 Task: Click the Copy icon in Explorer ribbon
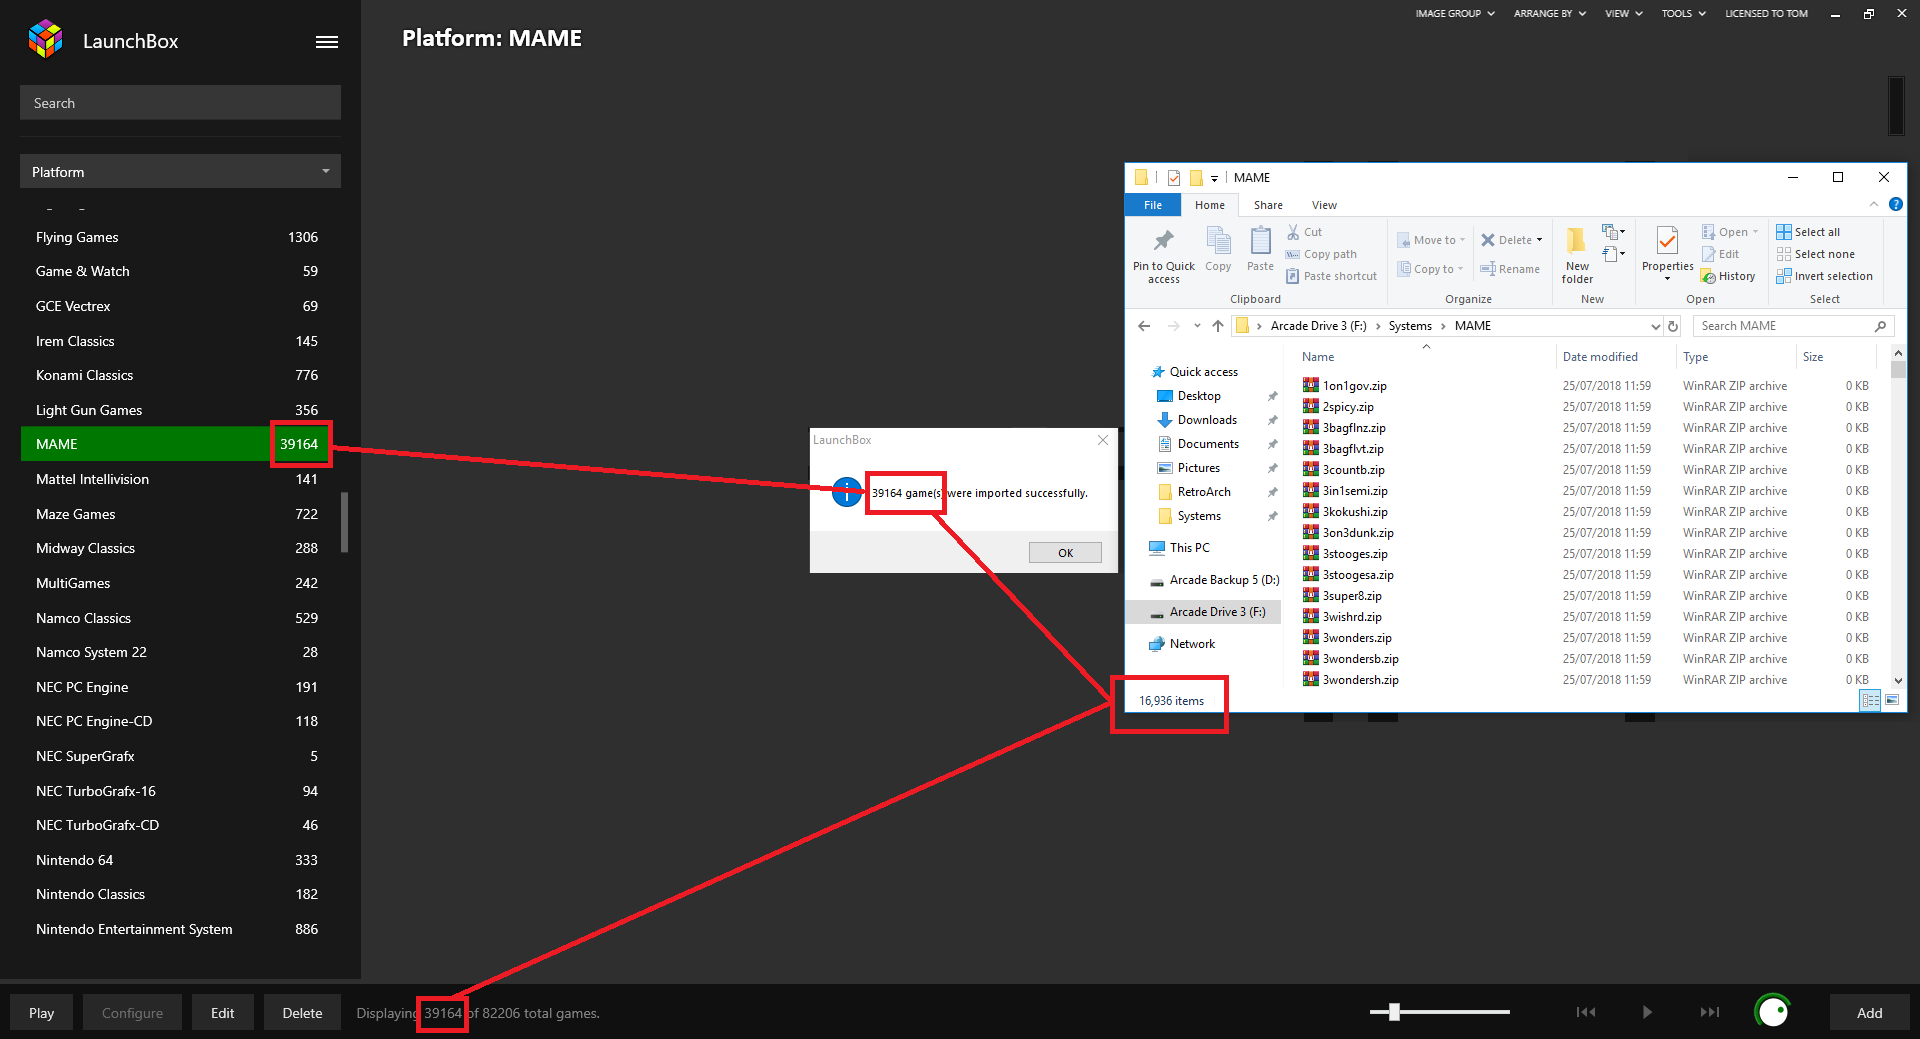point(1218,249)
